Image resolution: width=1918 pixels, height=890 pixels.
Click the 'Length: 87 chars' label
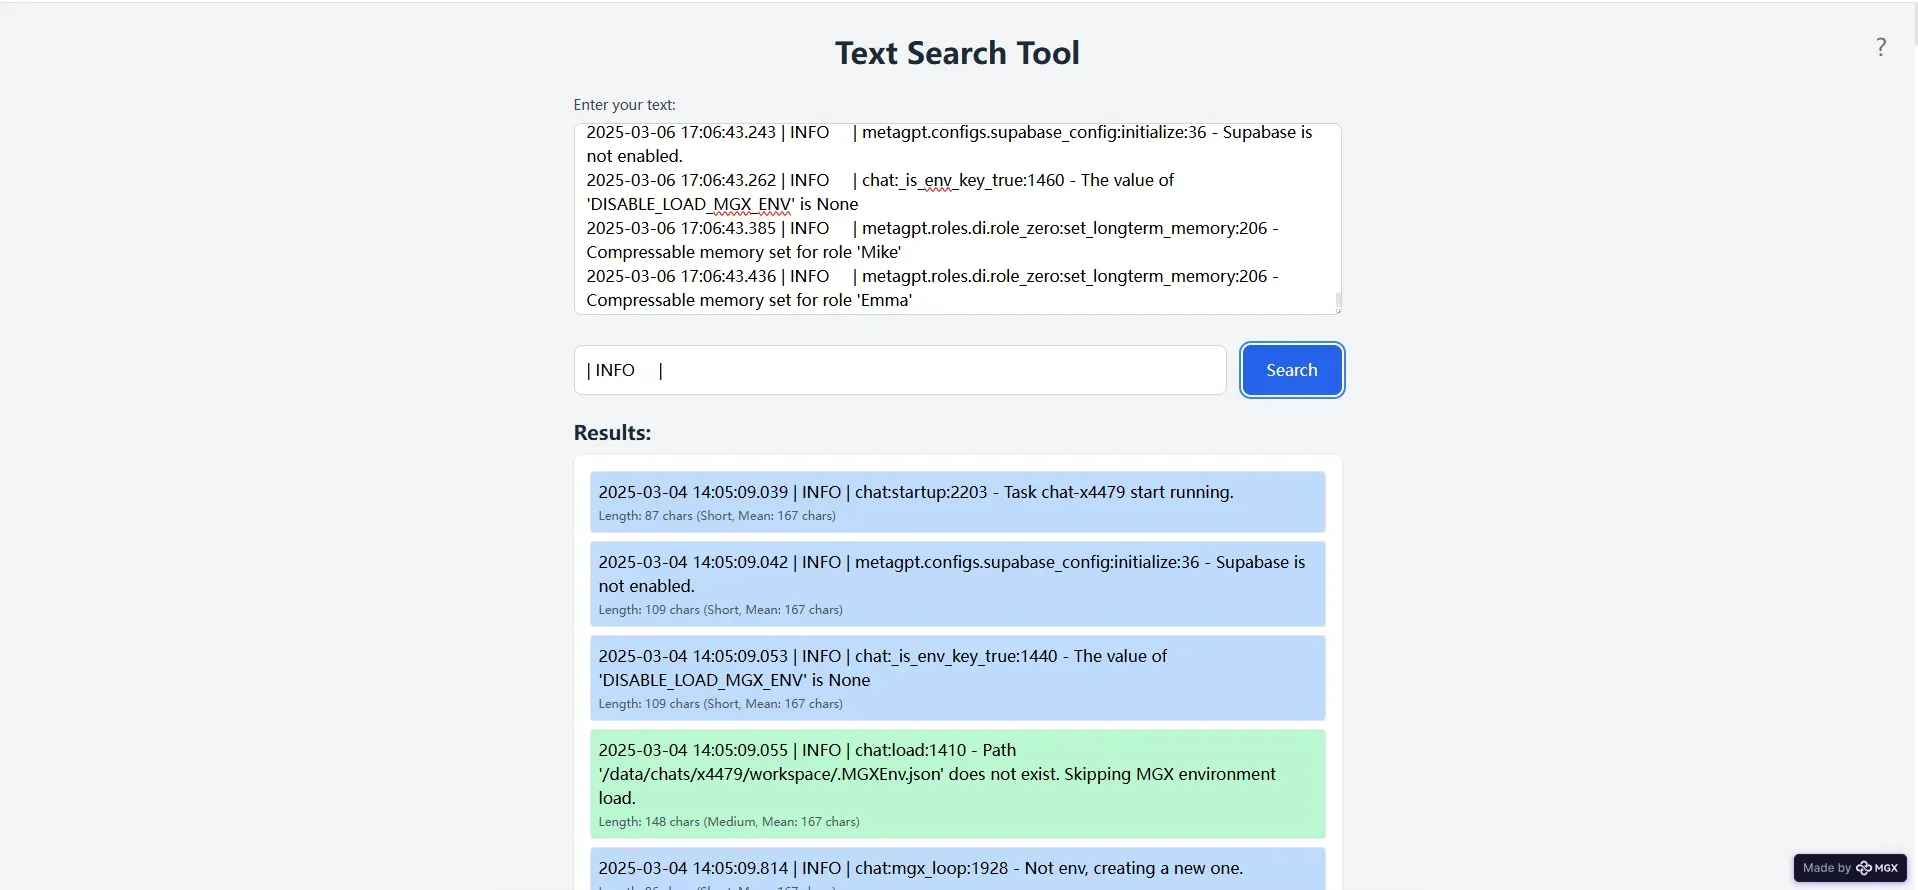717,516
